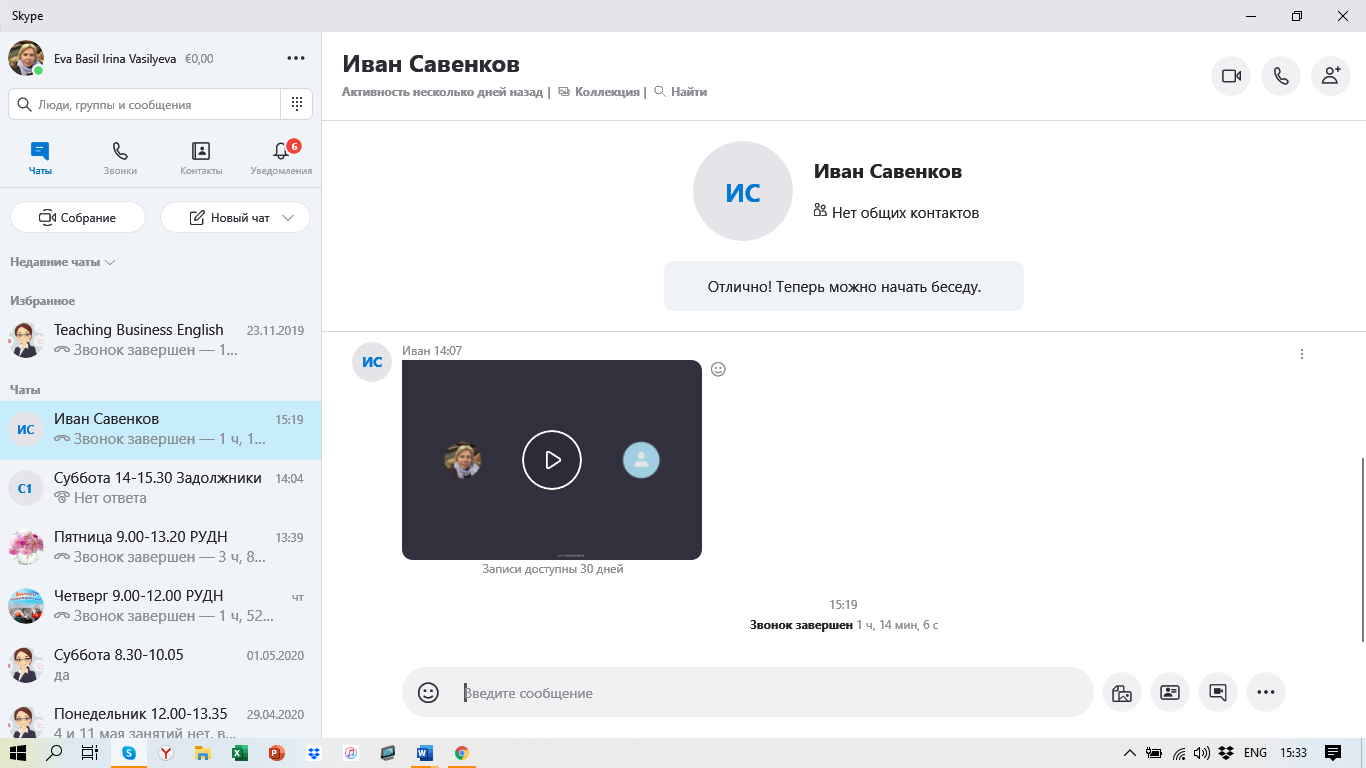Click the add person to chat icon
Screen dimensions: 1366x768
(1330, 76)
